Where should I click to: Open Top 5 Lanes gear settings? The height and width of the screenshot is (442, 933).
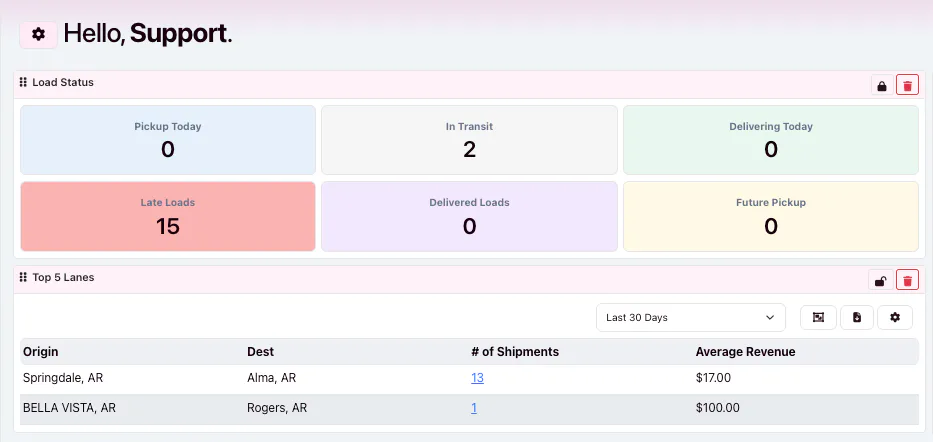[x=895, y=318]
